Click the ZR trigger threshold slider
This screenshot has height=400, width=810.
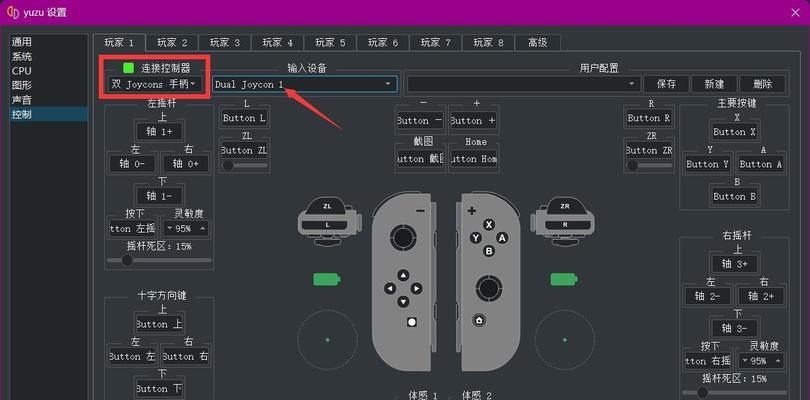click(x=649, y=165)
